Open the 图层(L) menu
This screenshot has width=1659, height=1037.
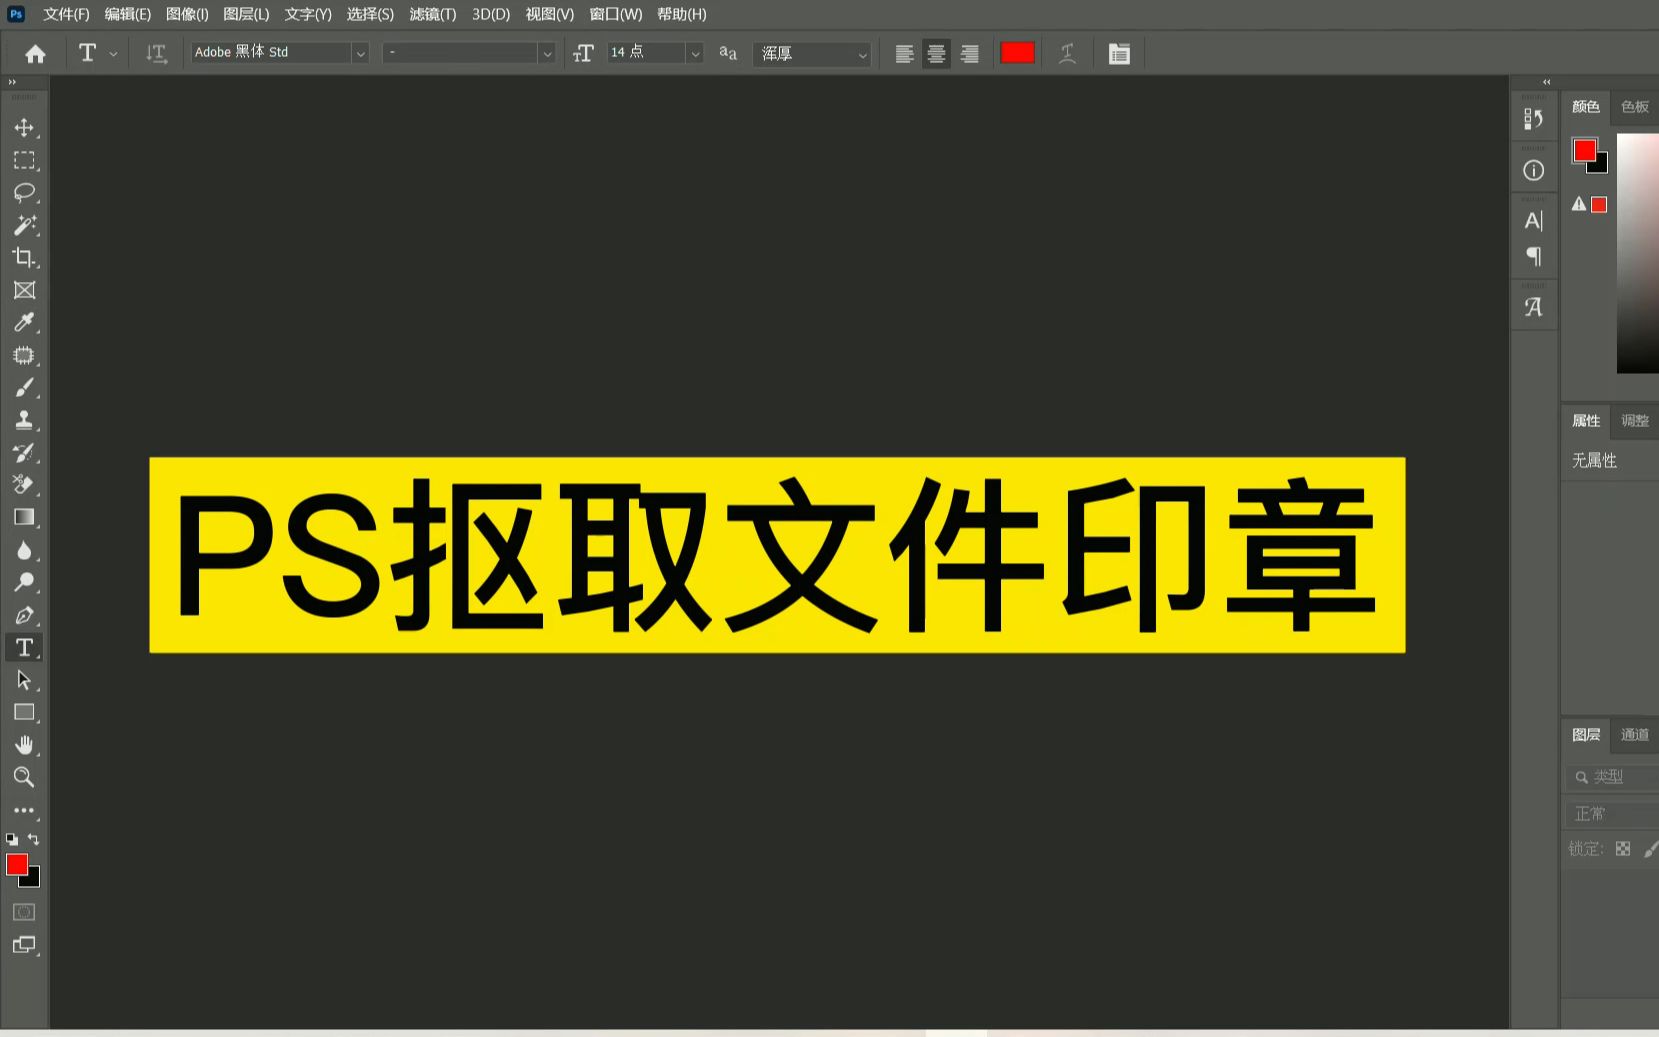coord(246,14)
